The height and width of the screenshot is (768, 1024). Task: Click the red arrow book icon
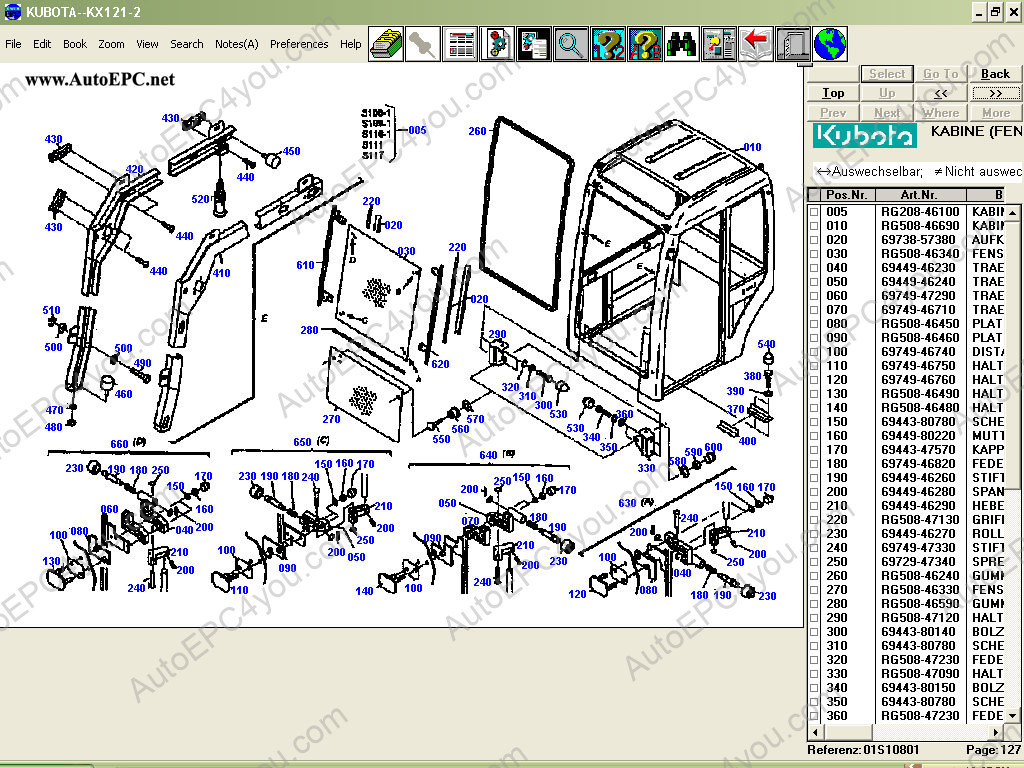pos(756,44)
